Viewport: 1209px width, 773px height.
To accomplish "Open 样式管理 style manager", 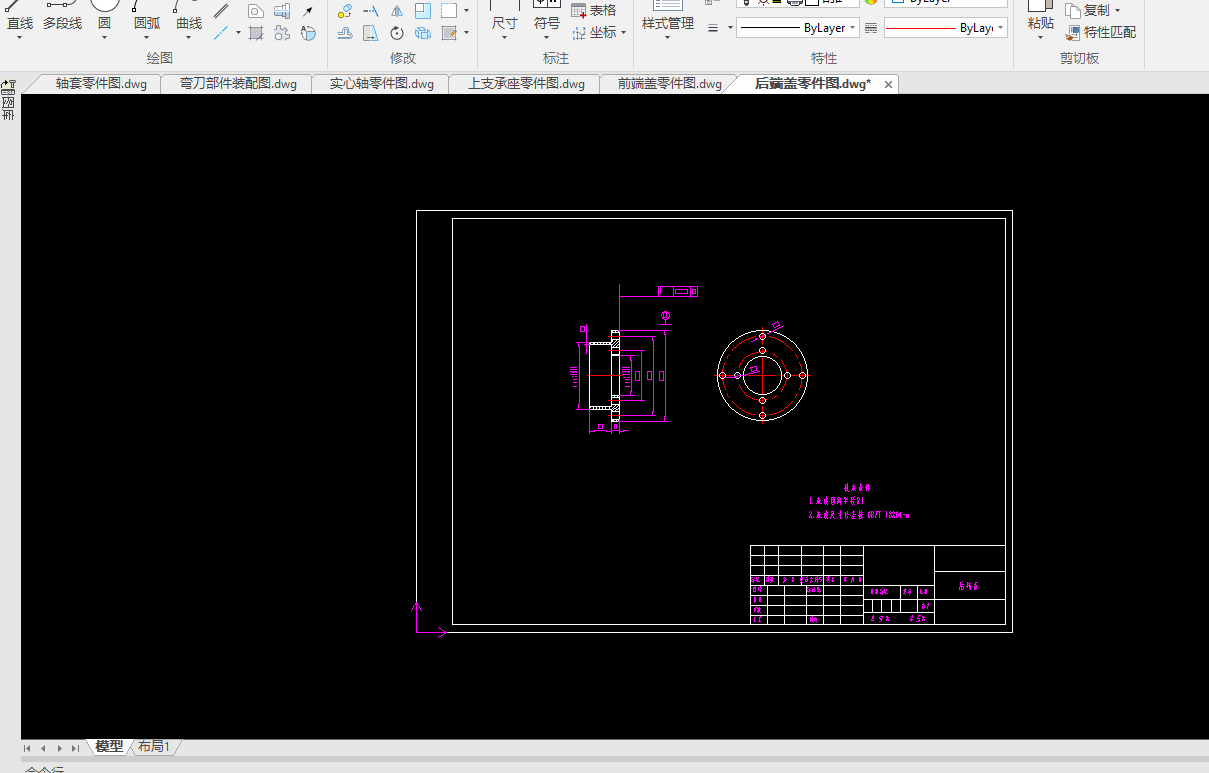I will tap(667, 22).
